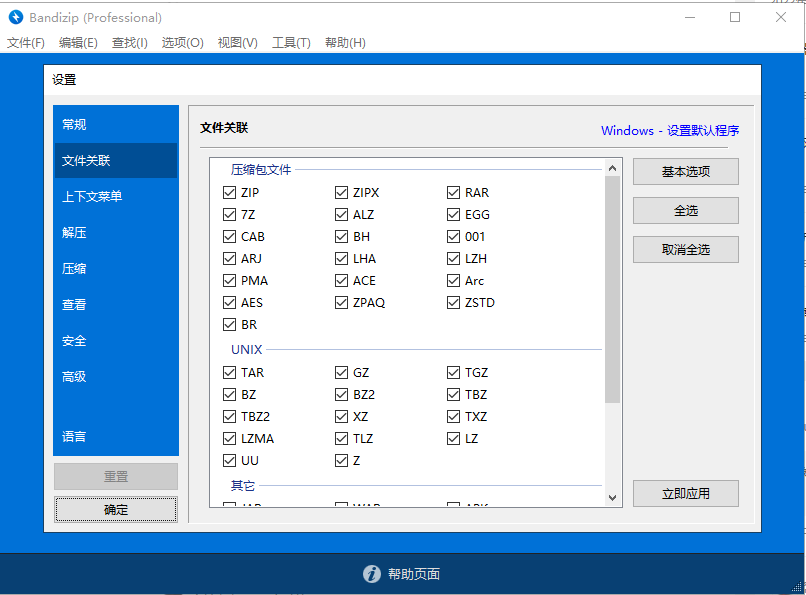Open the 工具(T) menu
This screenshot has width=806, height=595.
[x=291, y=43]
